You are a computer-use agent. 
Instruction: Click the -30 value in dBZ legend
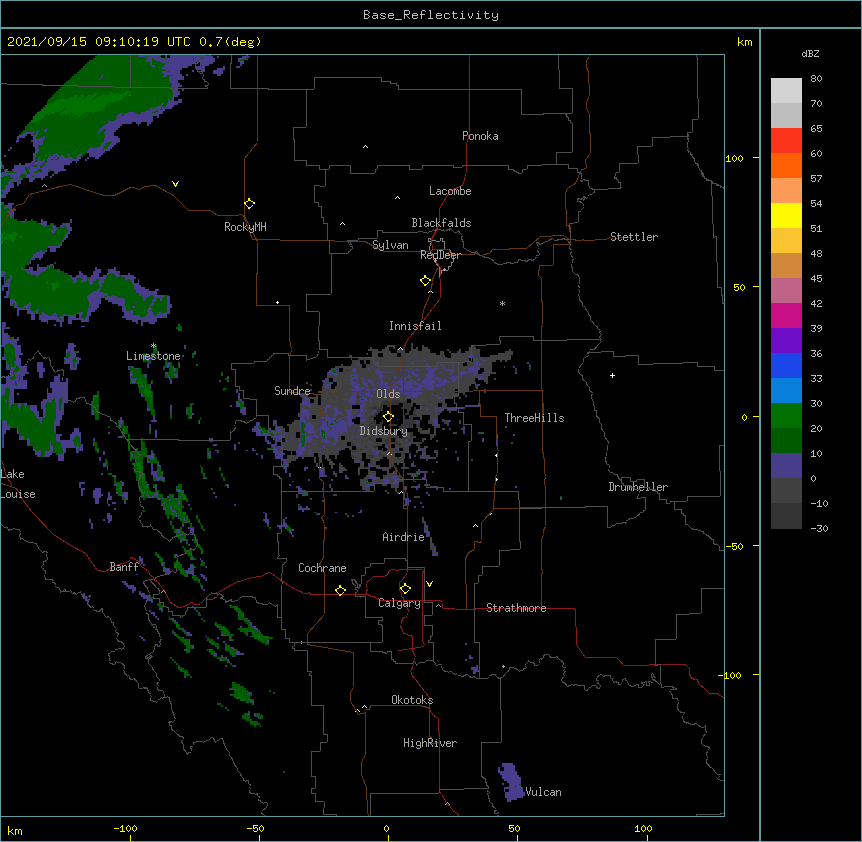pos(819,528)
